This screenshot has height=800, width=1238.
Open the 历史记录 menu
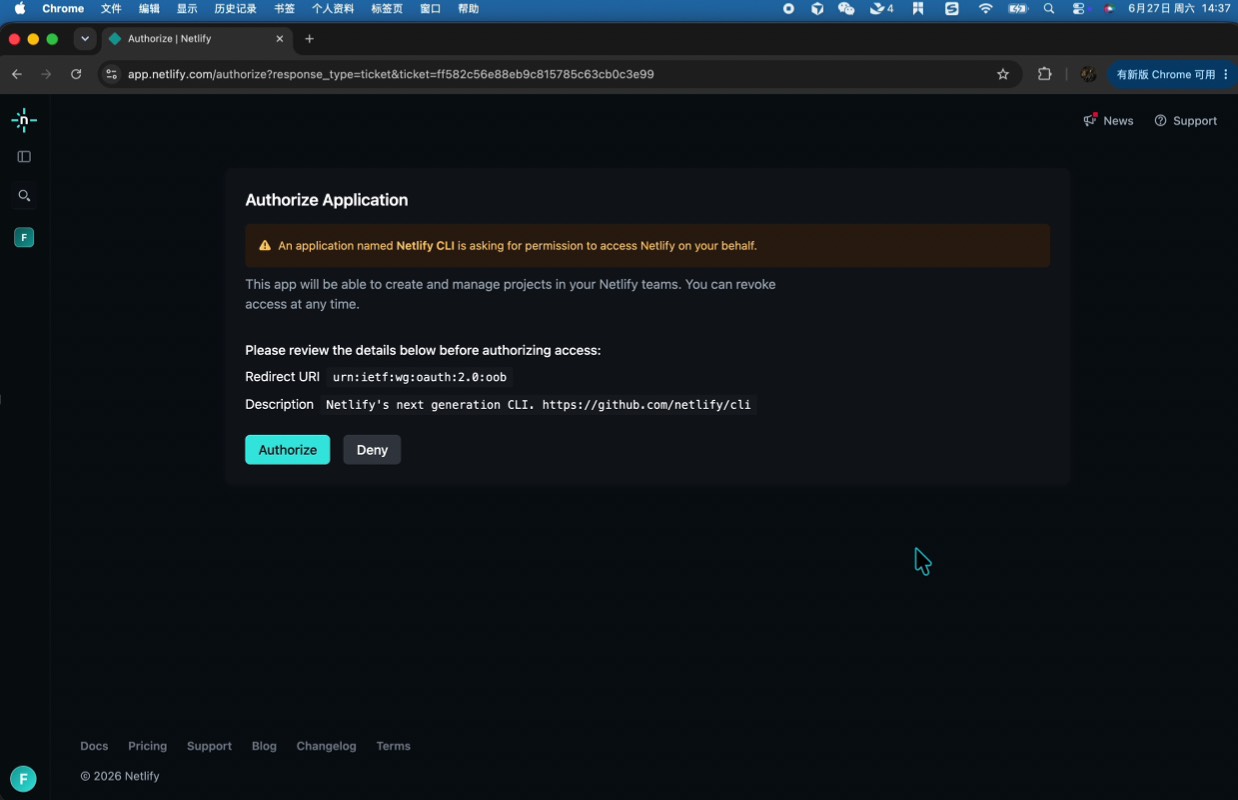tap(235, 9)
